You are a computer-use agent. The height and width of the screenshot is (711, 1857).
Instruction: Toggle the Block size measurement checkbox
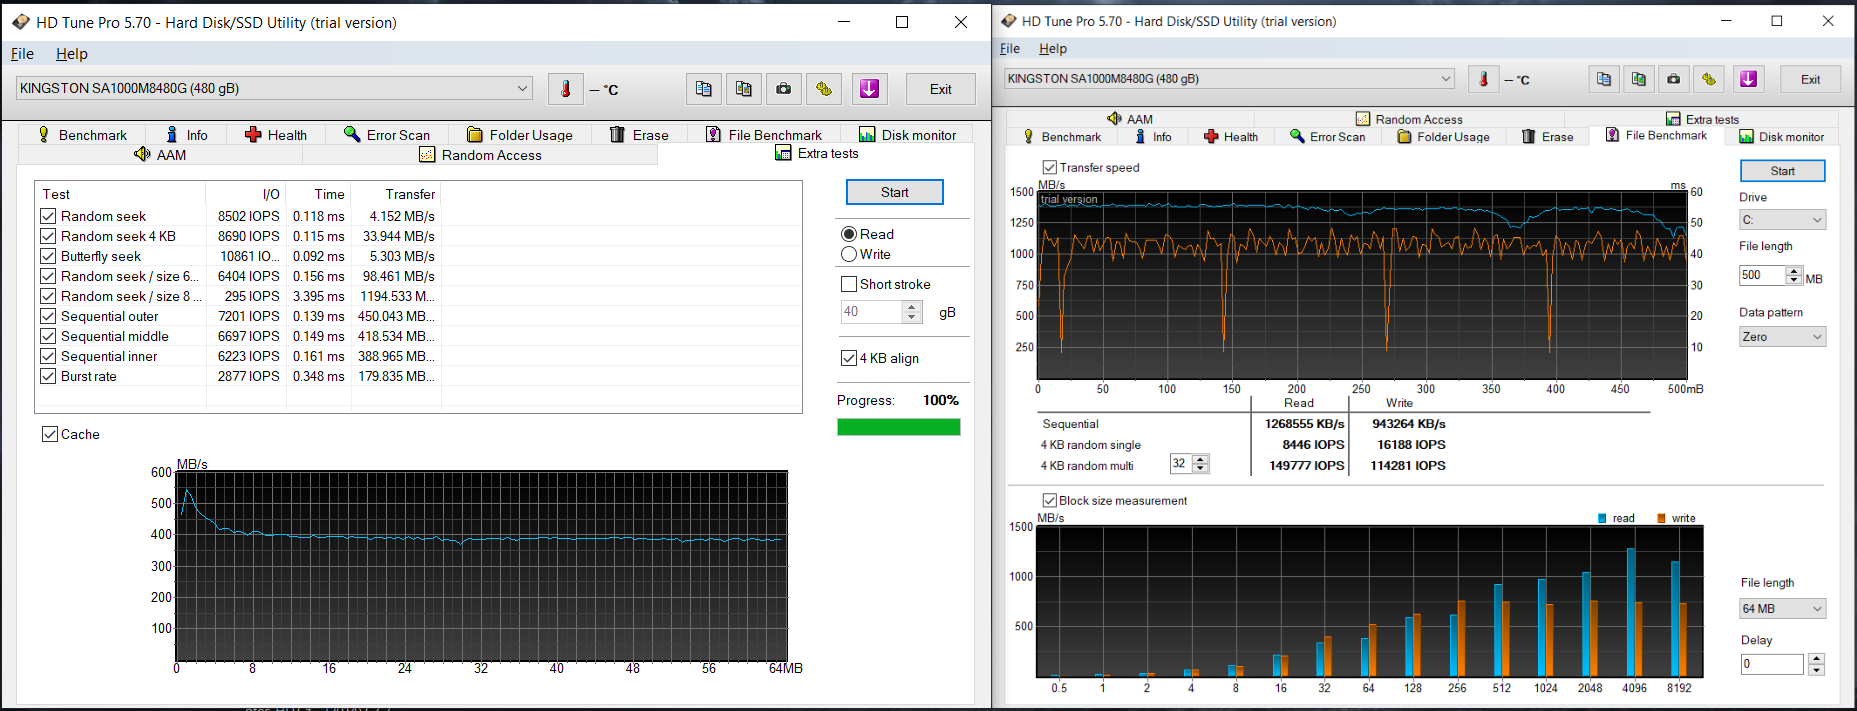(1049, 500)
